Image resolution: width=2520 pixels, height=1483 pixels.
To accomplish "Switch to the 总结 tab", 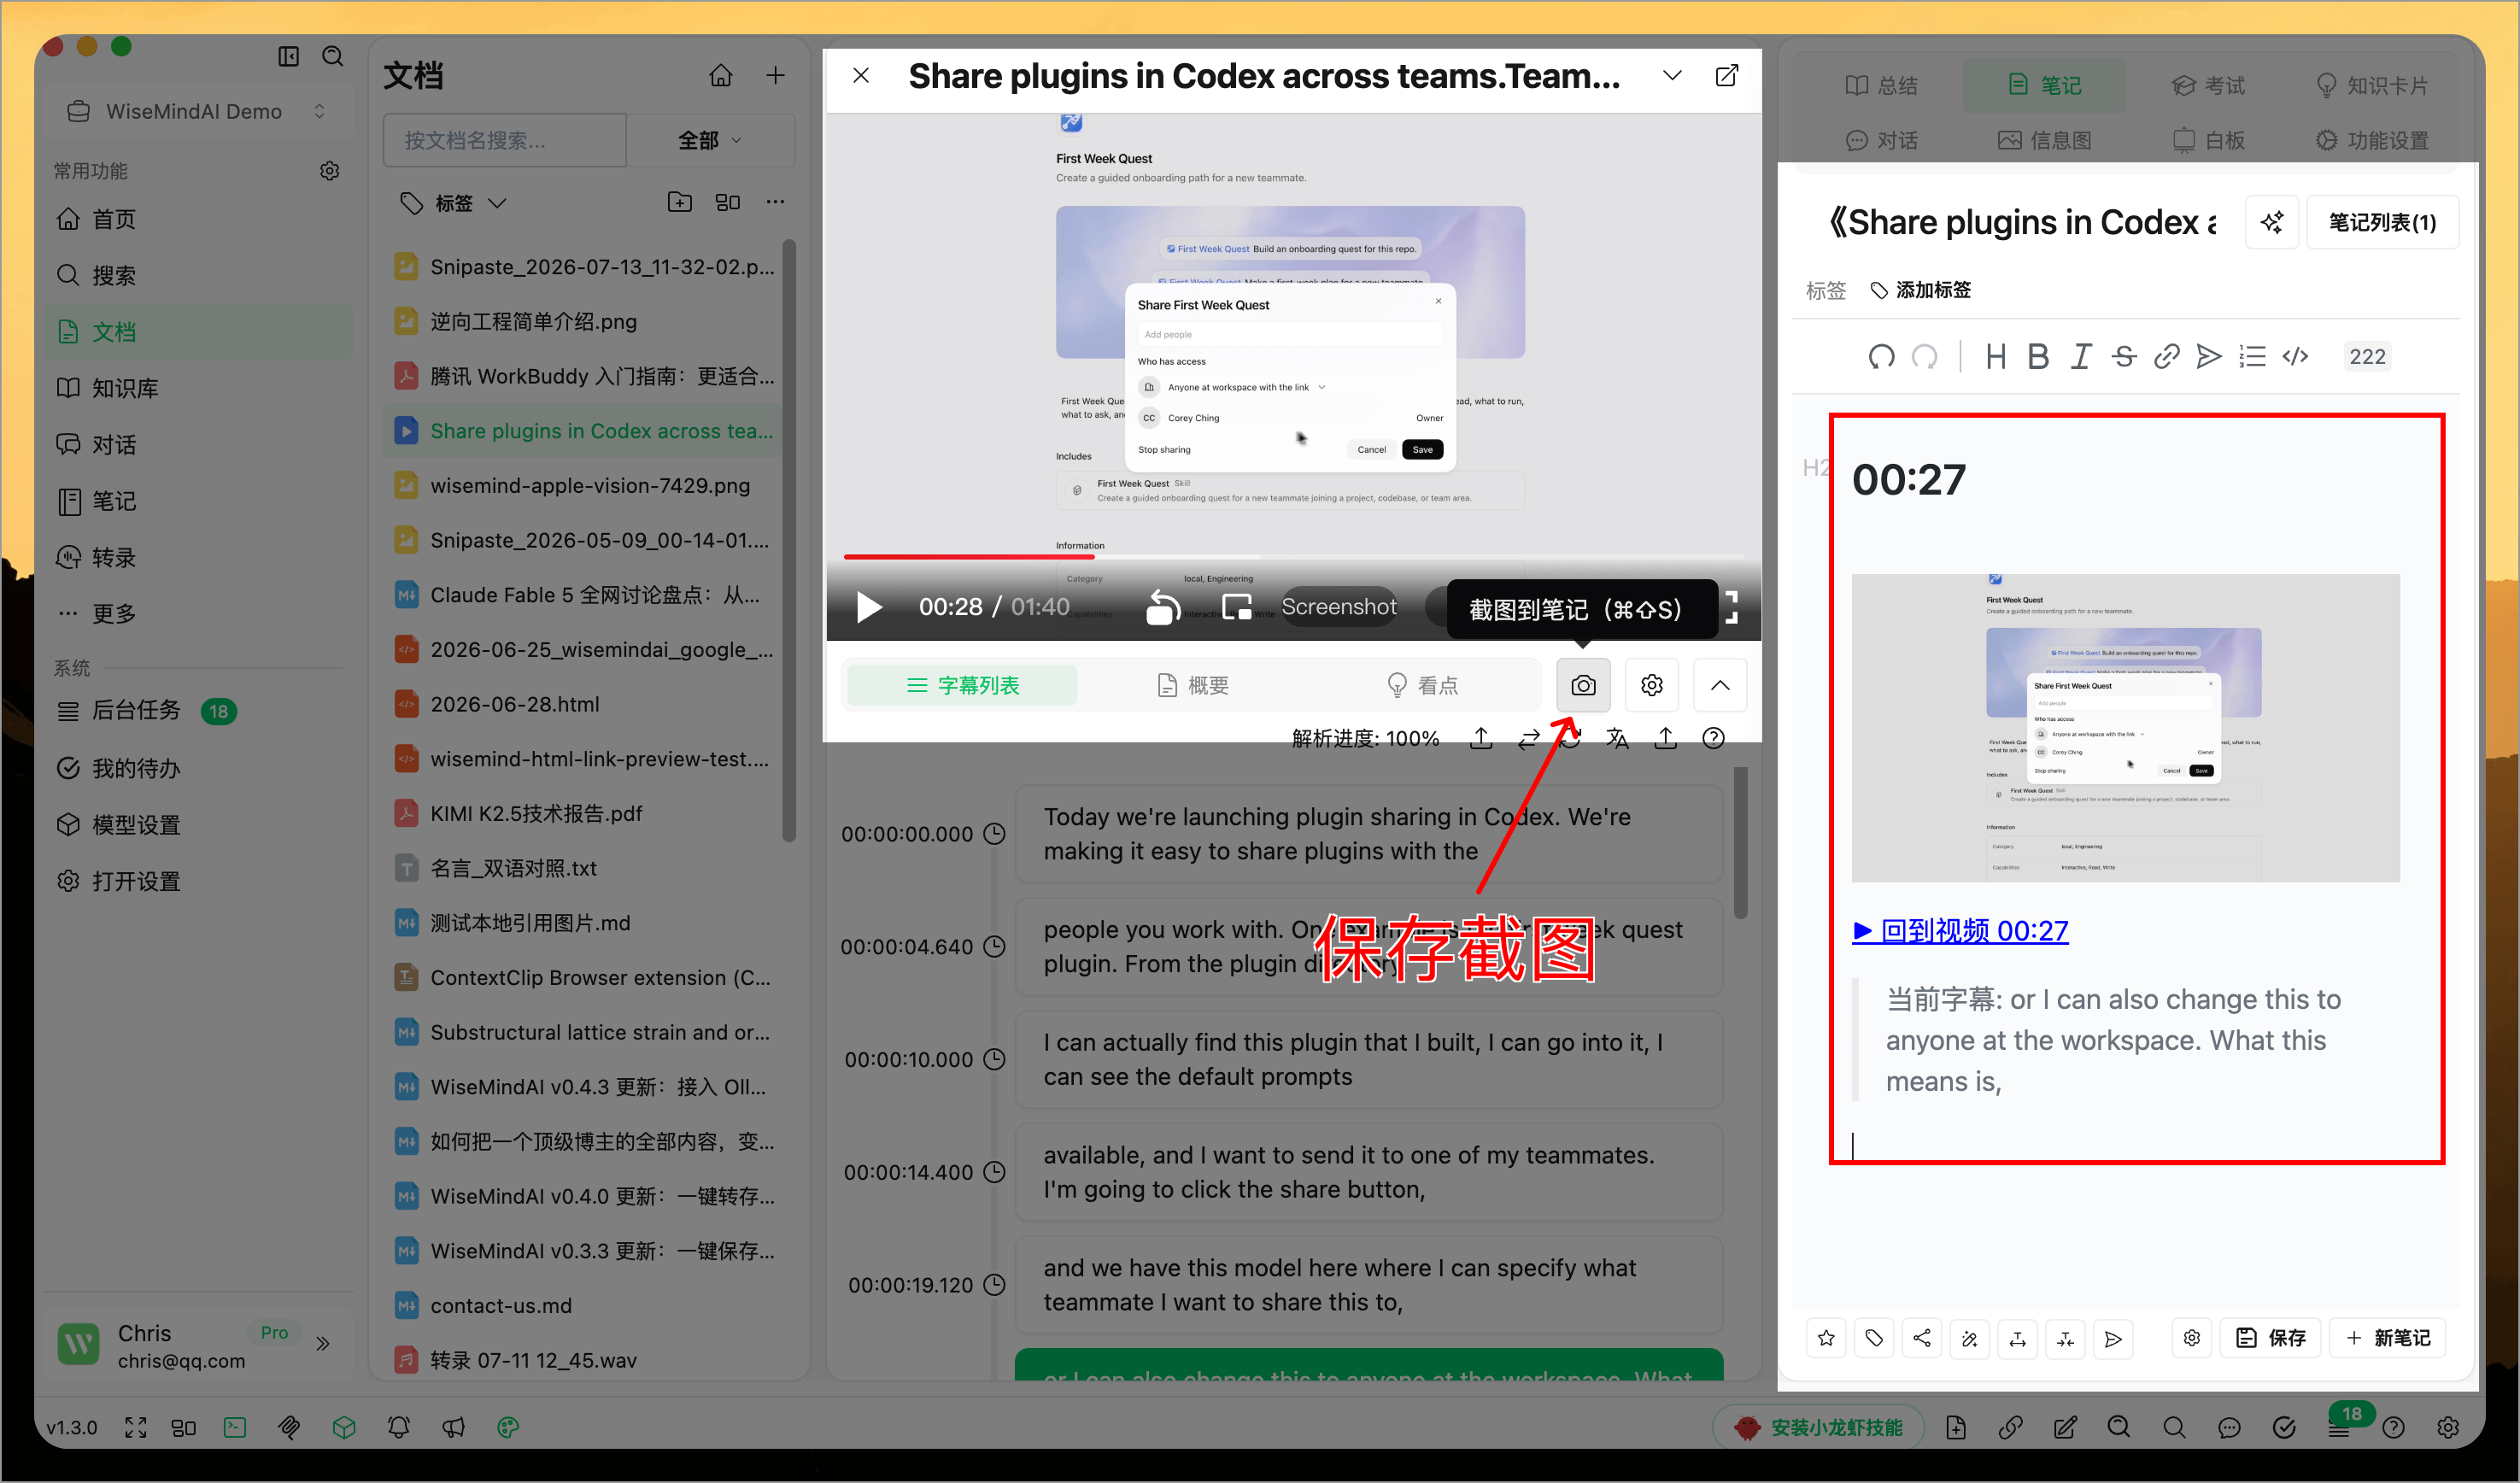I will (x=1881, y=85).
